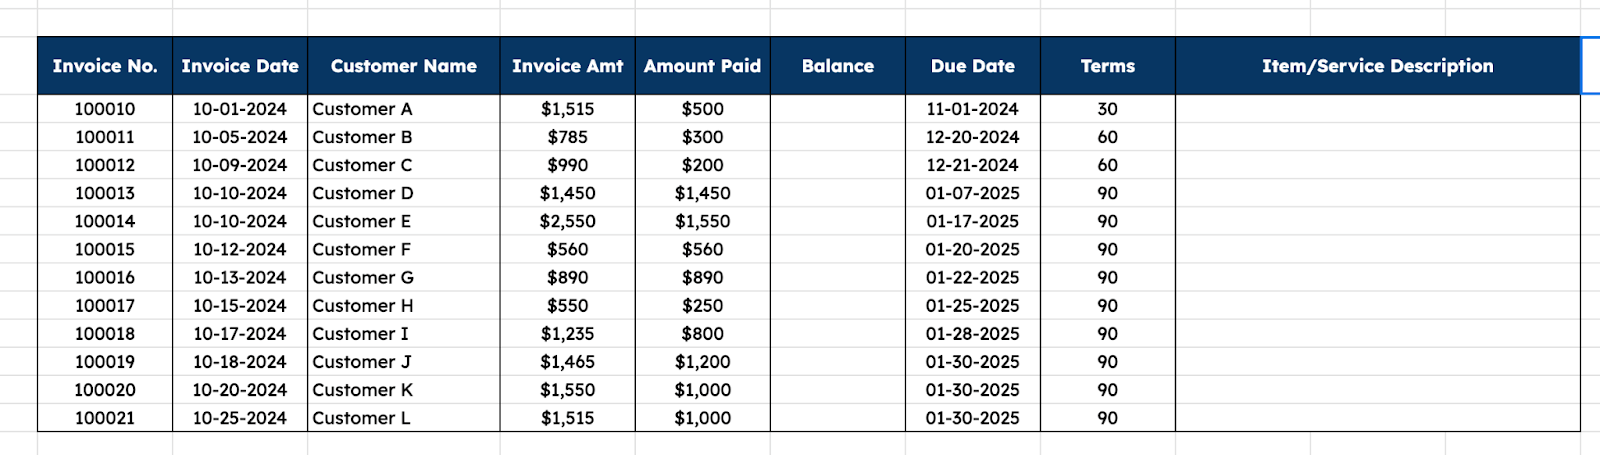Image resolution: width=1600 pixels, height=455 pixels.
Task: Click invoice date 10-25-2024
Action: tap(240, 418)
